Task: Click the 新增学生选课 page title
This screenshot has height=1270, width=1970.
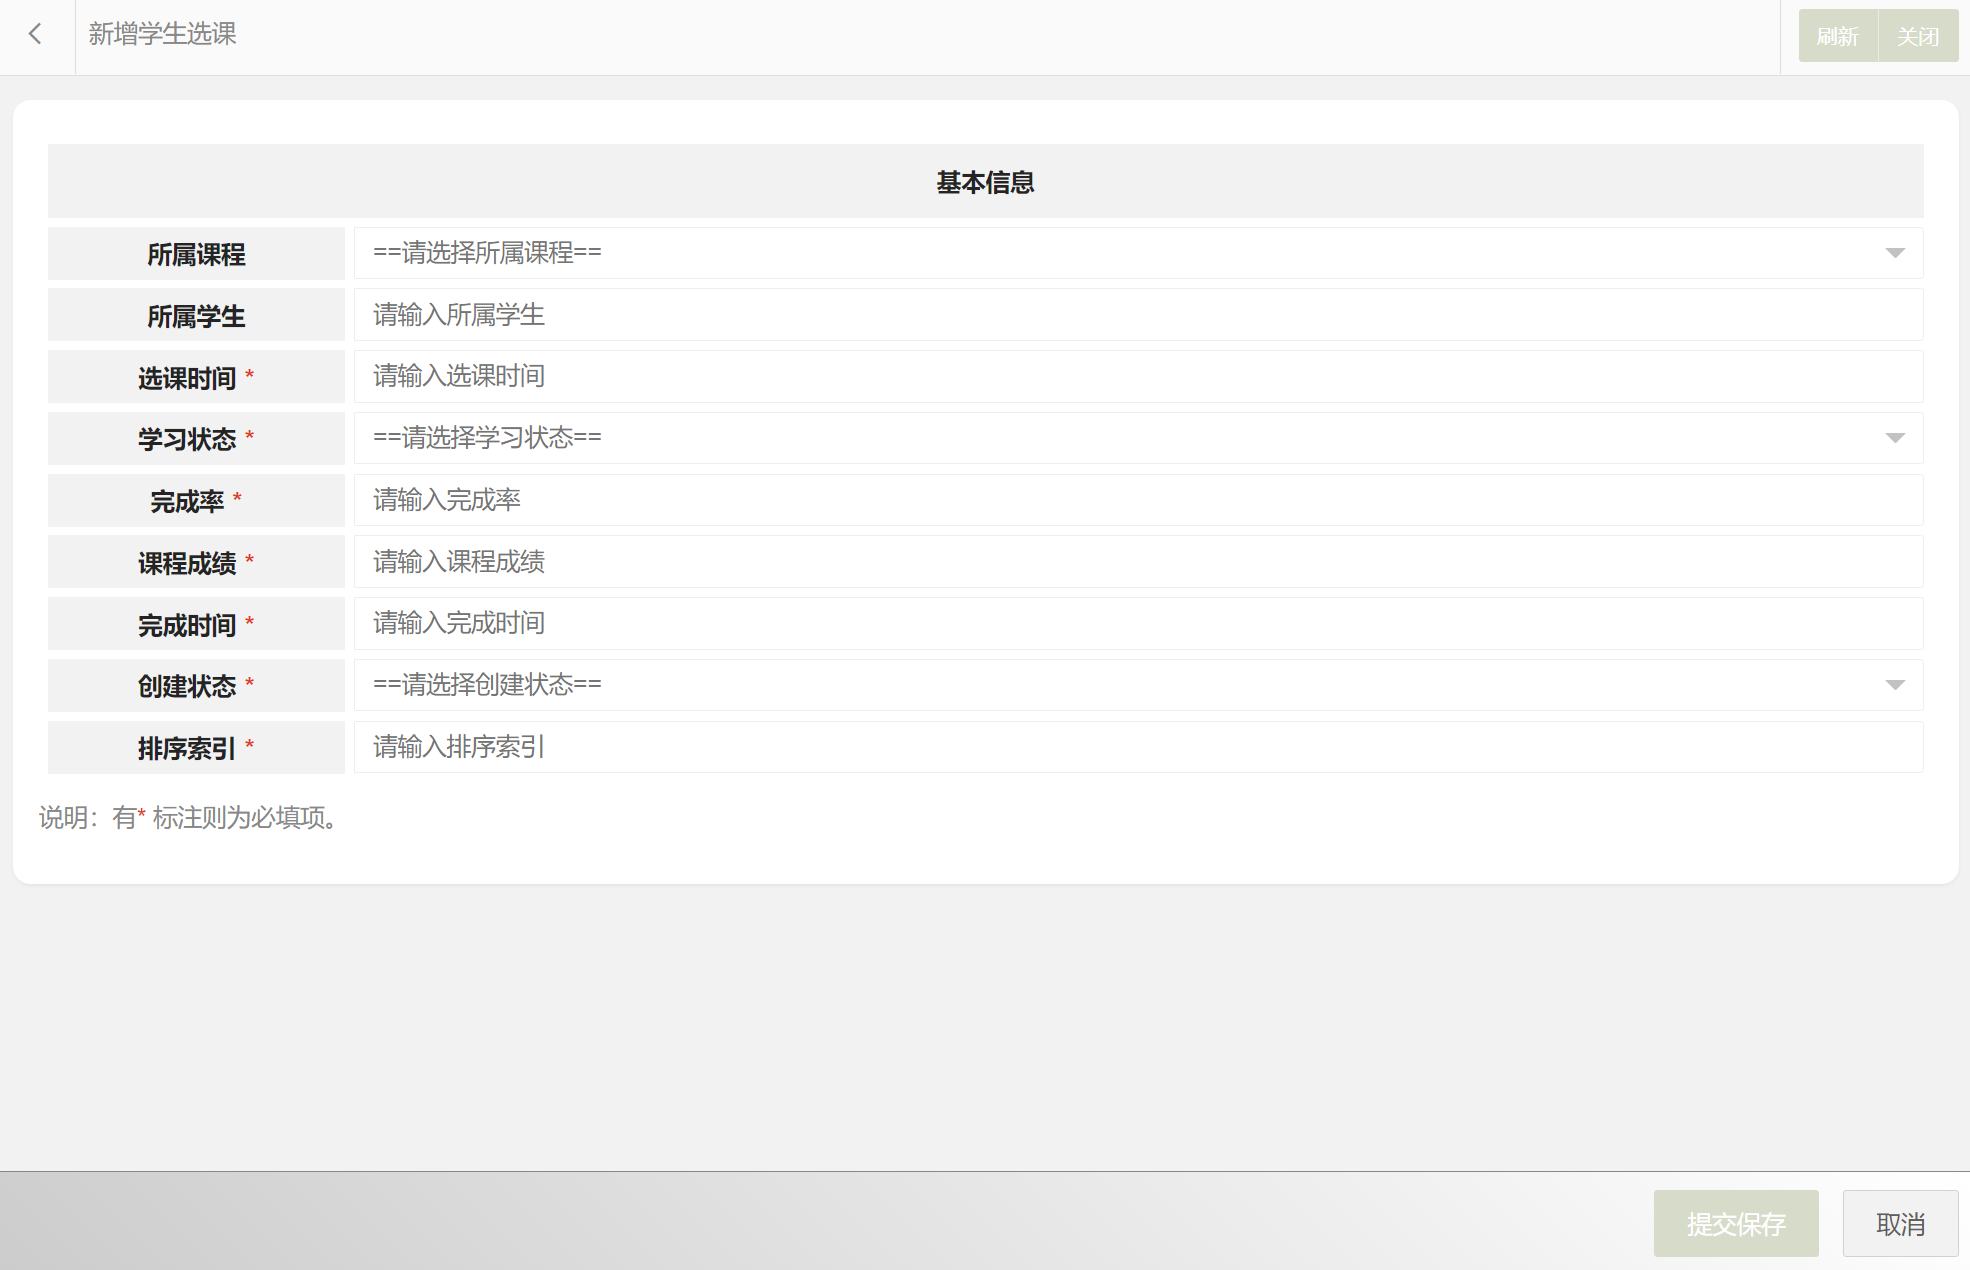Action: pyautogui.click(x=162, y=35)
